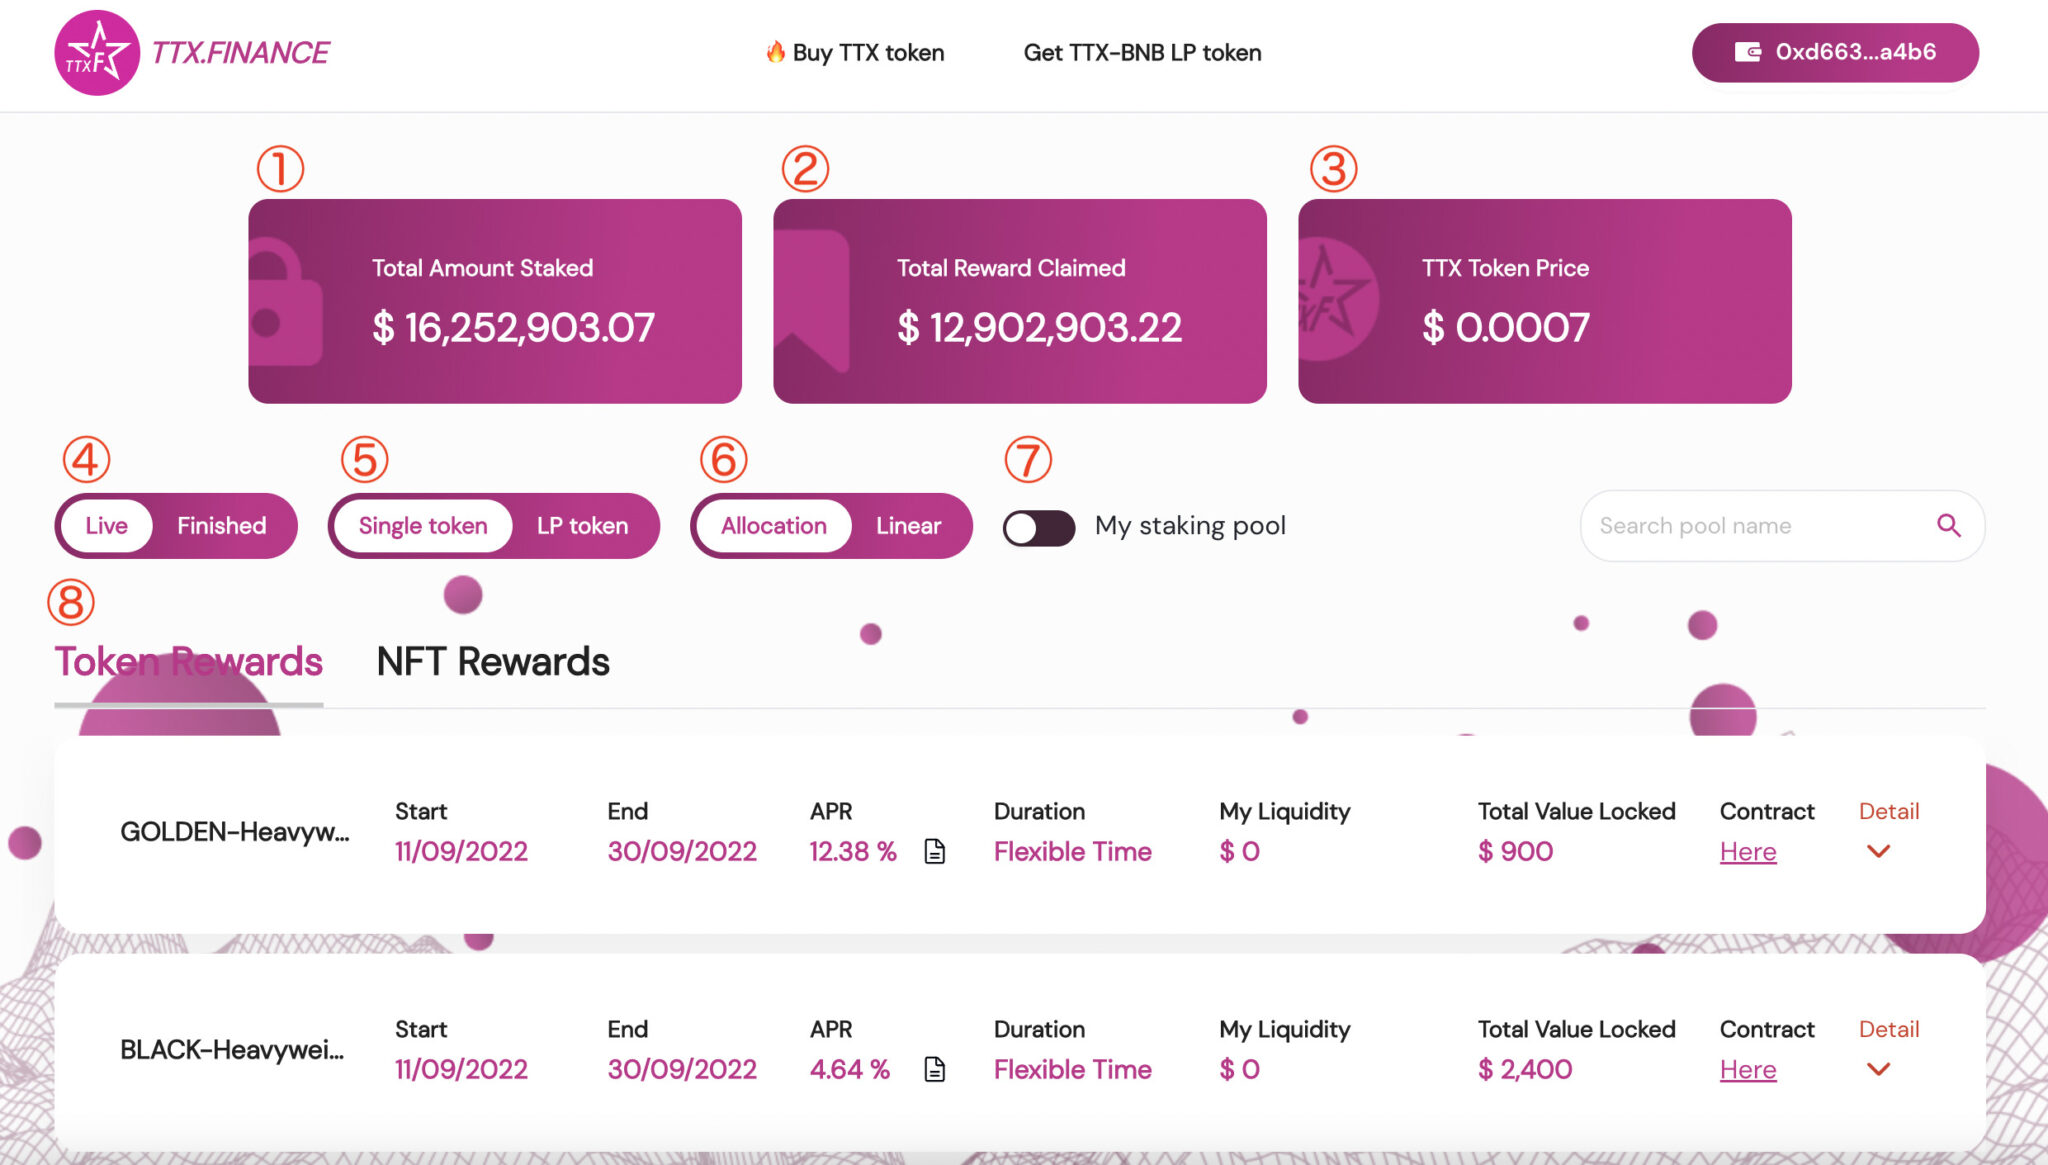Open the contract document icon beside GOLDEN APR
This screenshot has height=1165, width=2048.
click(936, 851)
